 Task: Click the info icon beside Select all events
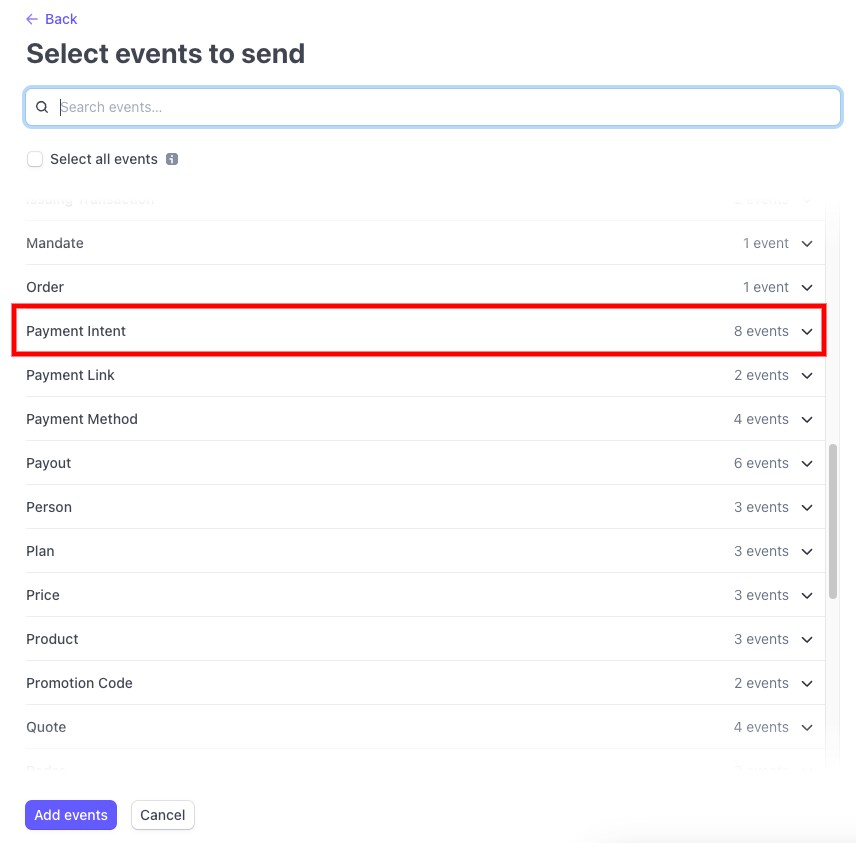tap(172, 159)
